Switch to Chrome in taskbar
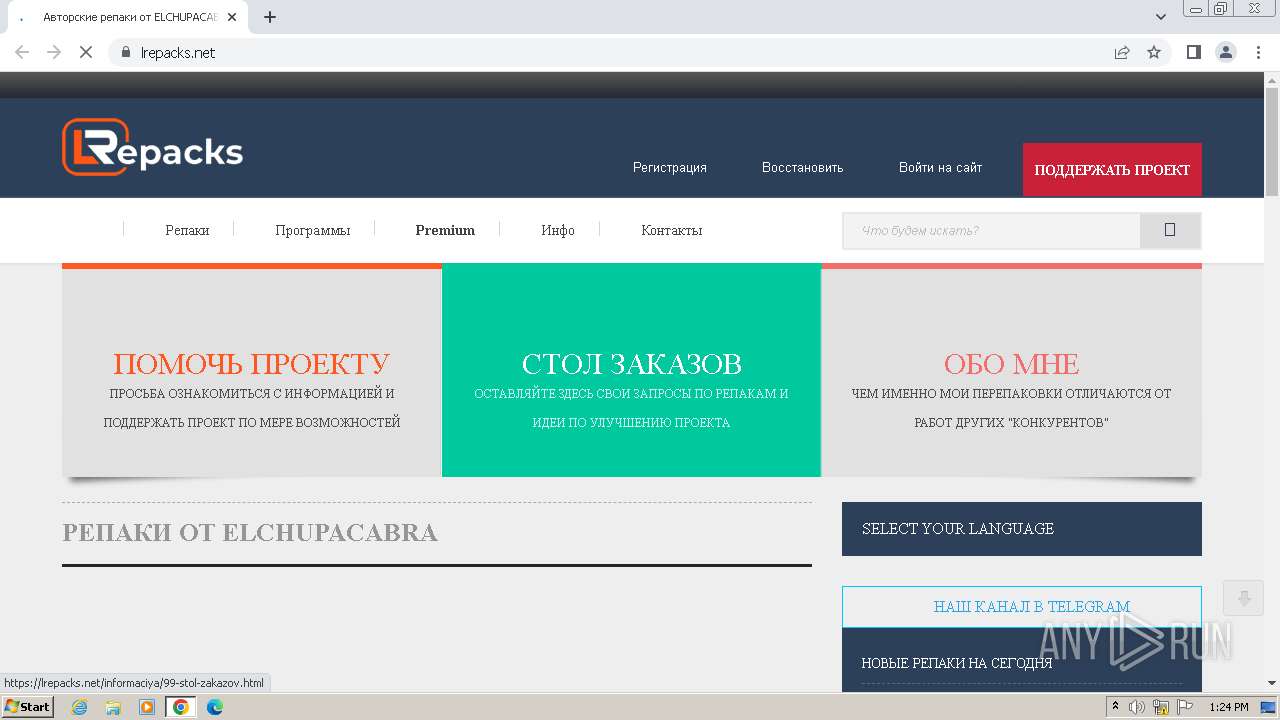Image resolution: width=1280 pixels, height=720 pixels. [x=181, y=707]
